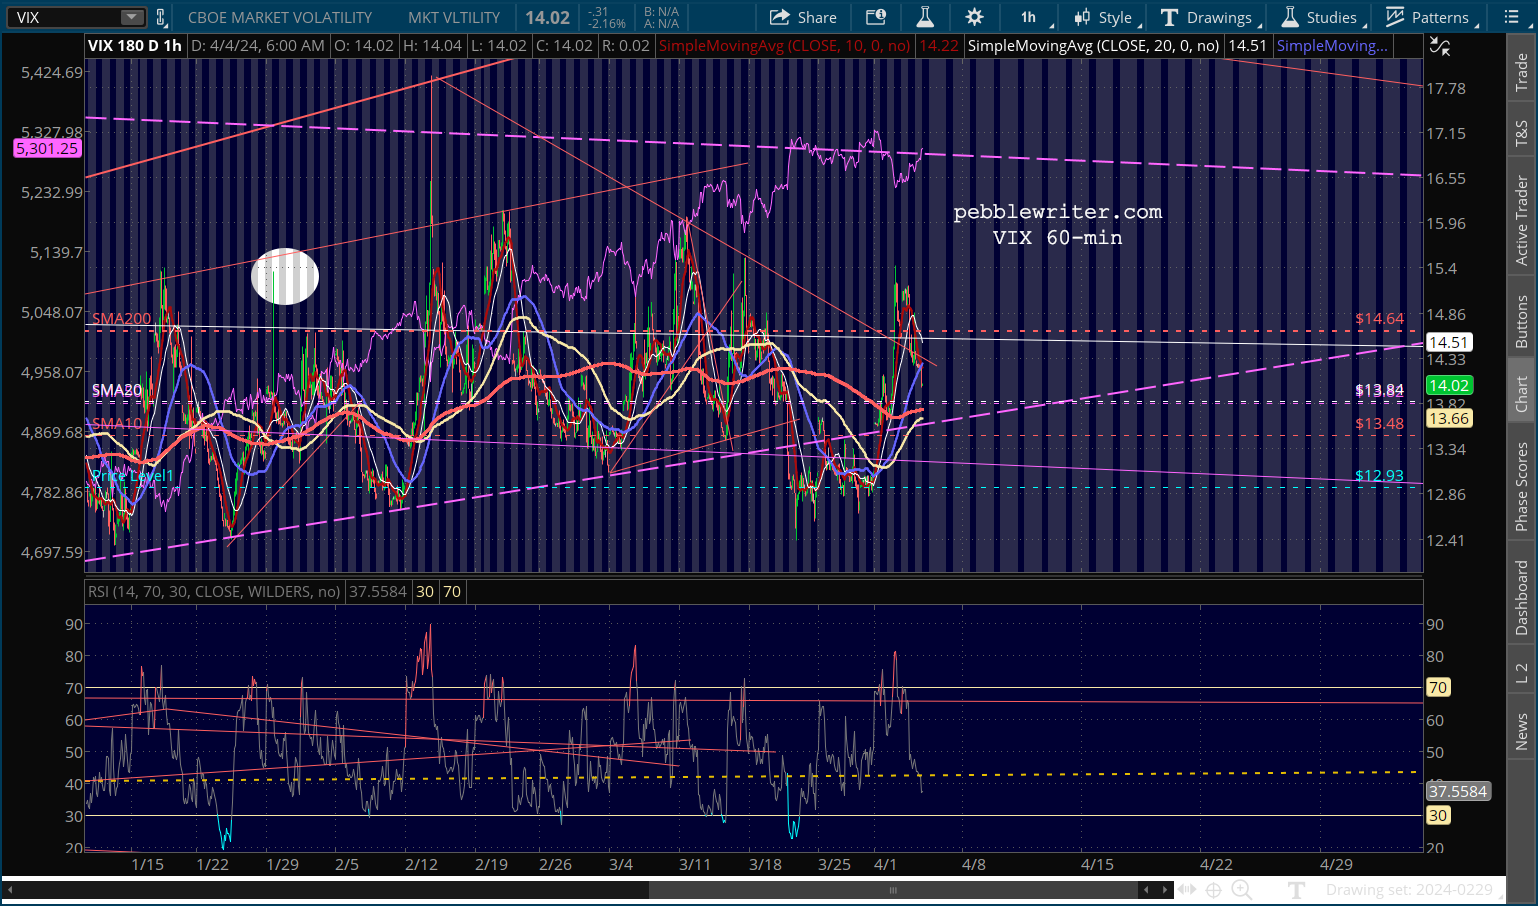
Task: Click the zoom in magnifier icon
Action: point(1241,889)
